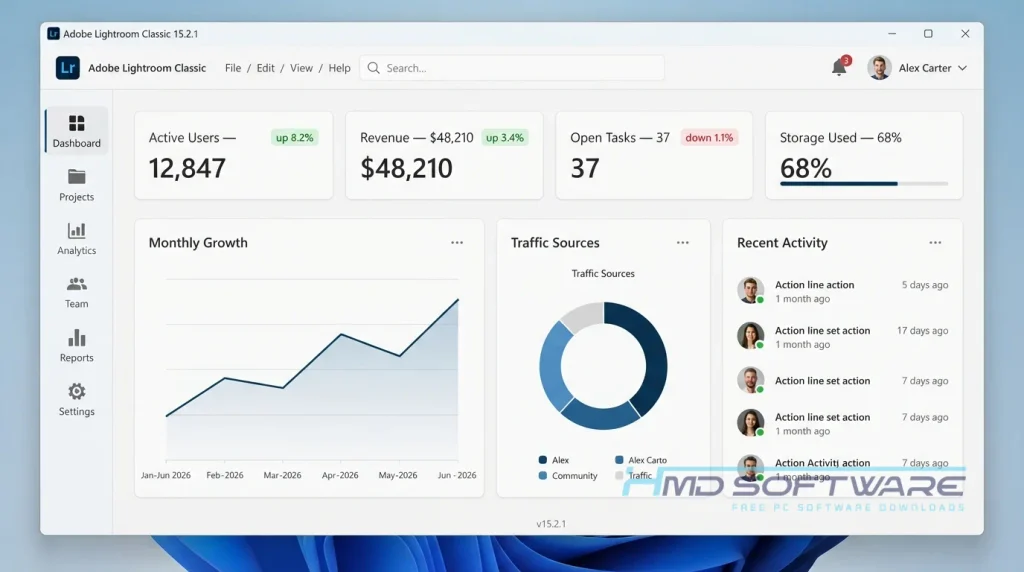Click the search magnifier icon
1024x572 pixels.
(374, 68)
